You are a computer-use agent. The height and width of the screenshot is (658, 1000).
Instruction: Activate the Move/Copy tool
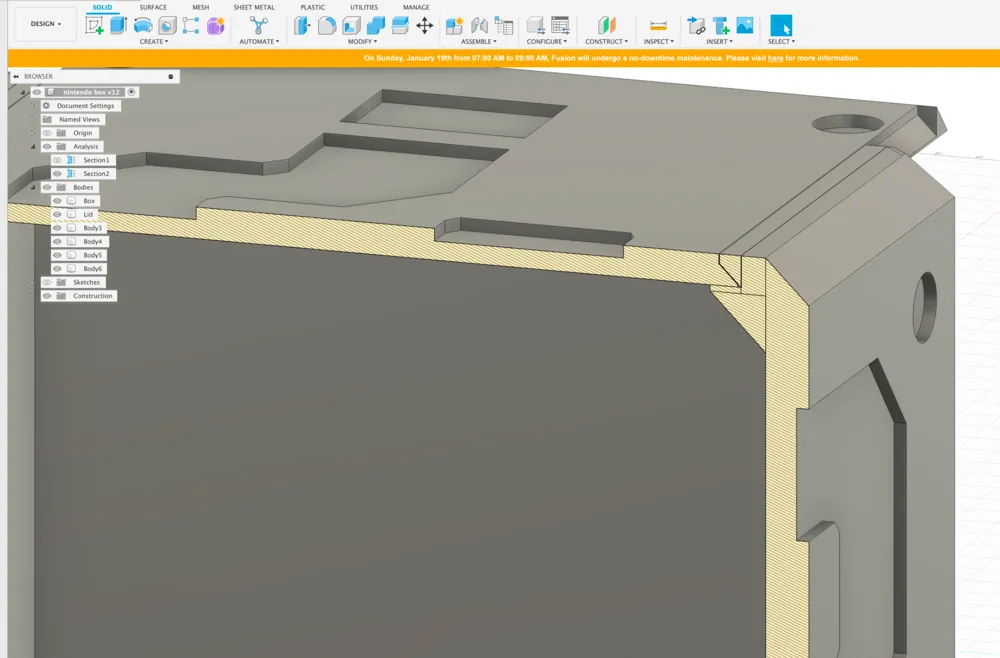click(425, 26)
